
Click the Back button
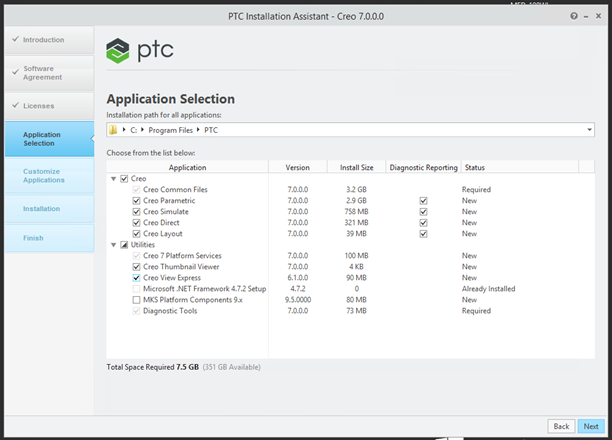561,426
